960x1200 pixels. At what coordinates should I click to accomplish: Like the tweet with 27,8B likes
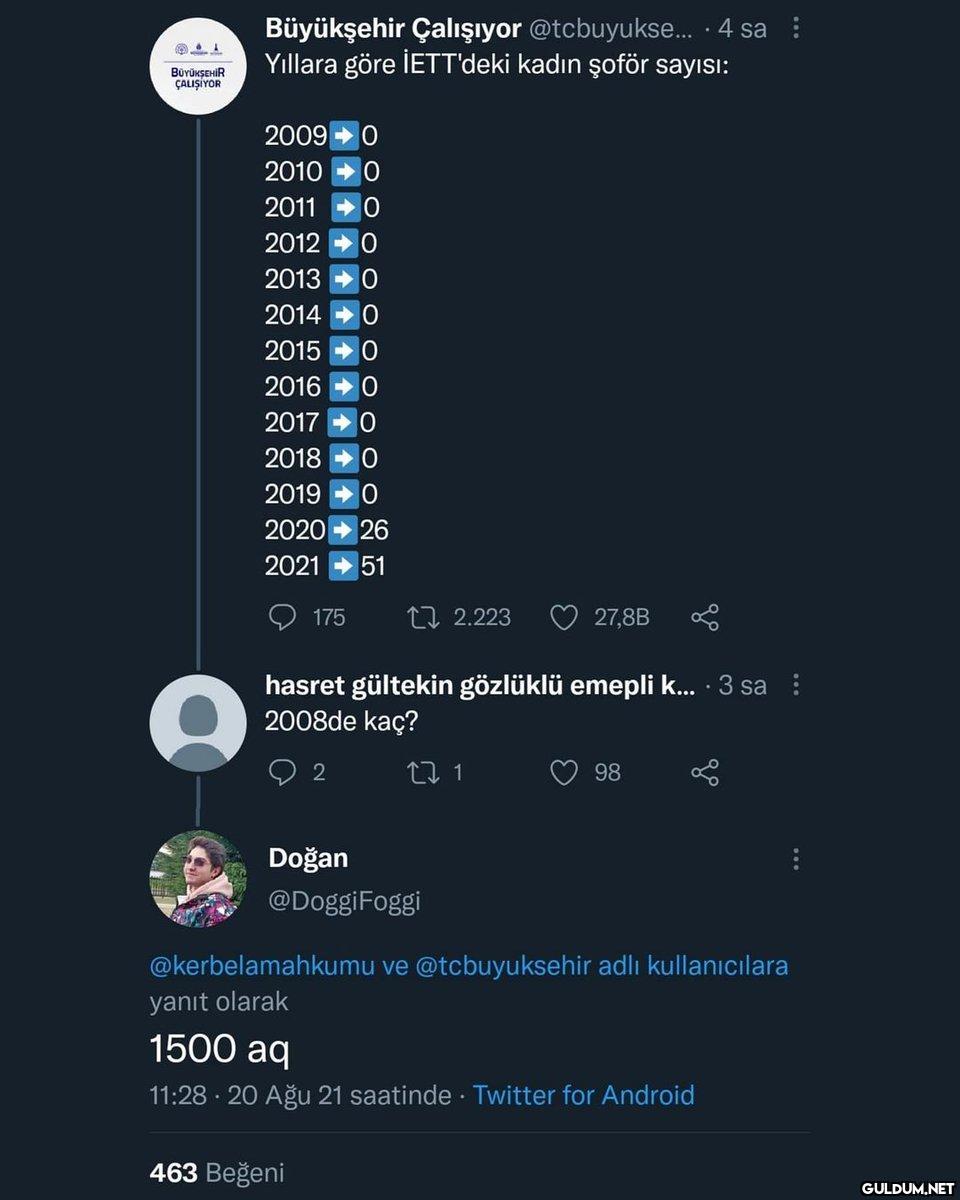(564, 617)
